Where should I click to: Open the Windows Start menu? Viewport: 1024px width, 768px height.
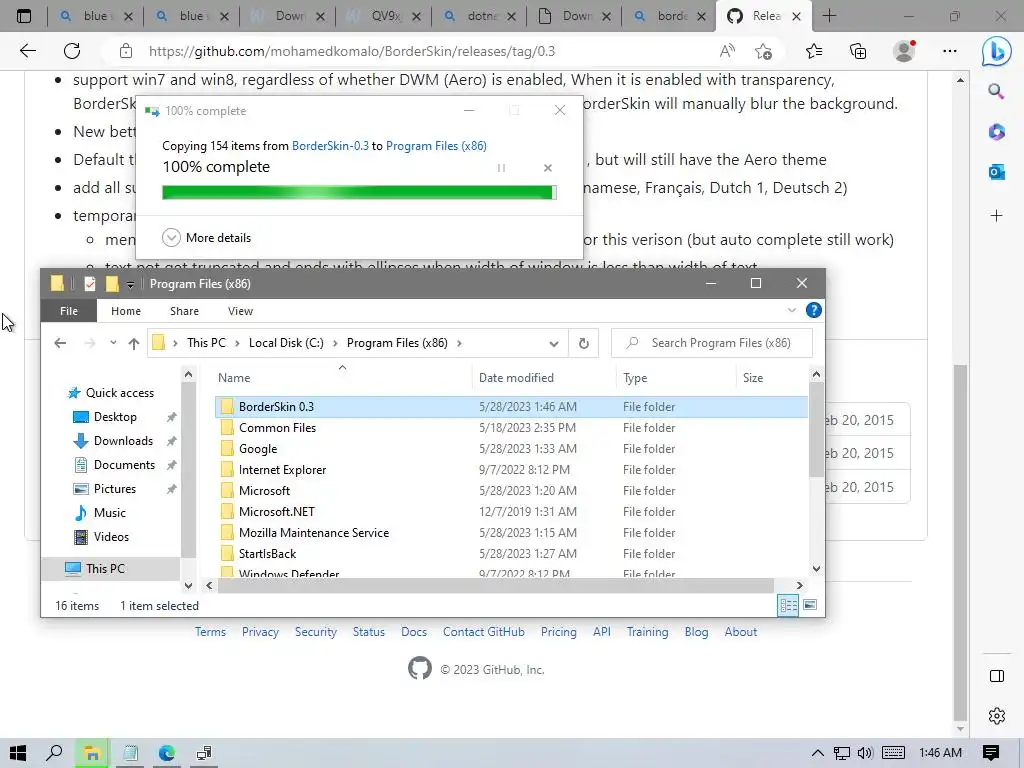point(18,753)
